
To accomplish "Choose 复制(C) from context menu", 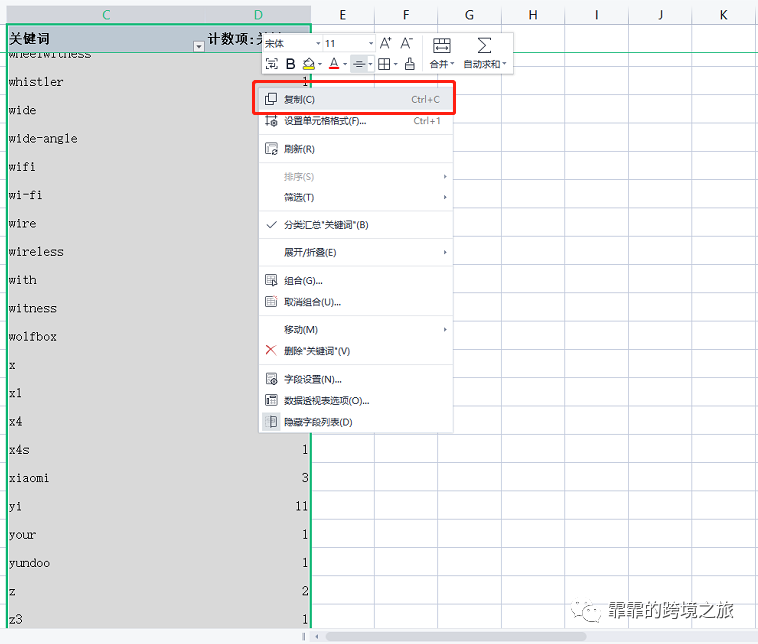I will click(356, 99).
